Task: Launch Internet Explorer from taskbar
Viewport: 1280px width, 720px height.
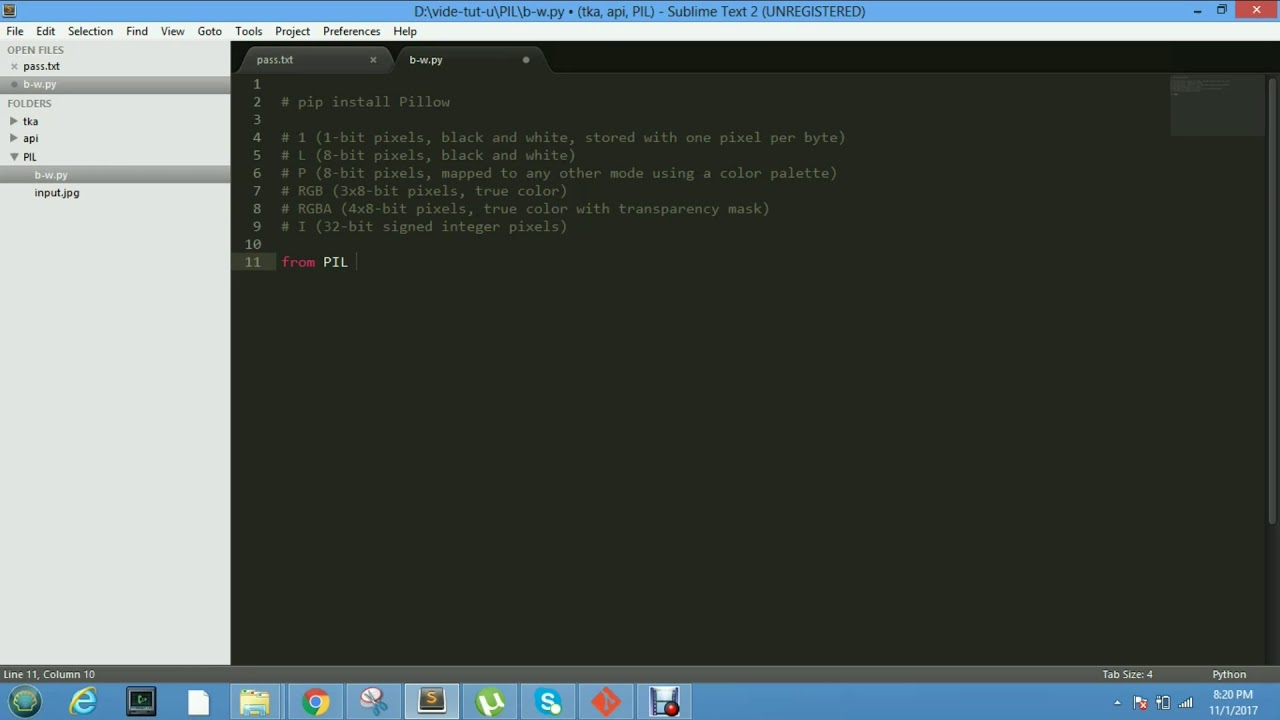Action: pos(83,702)
